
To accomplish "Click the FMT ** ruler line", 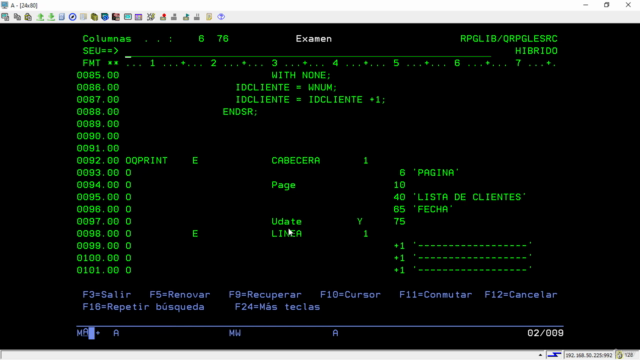I will 320,63.
